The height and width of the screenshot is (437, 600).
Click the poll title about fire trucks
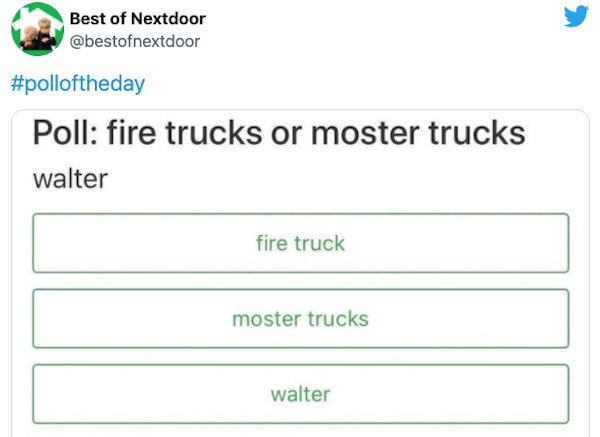279,133
